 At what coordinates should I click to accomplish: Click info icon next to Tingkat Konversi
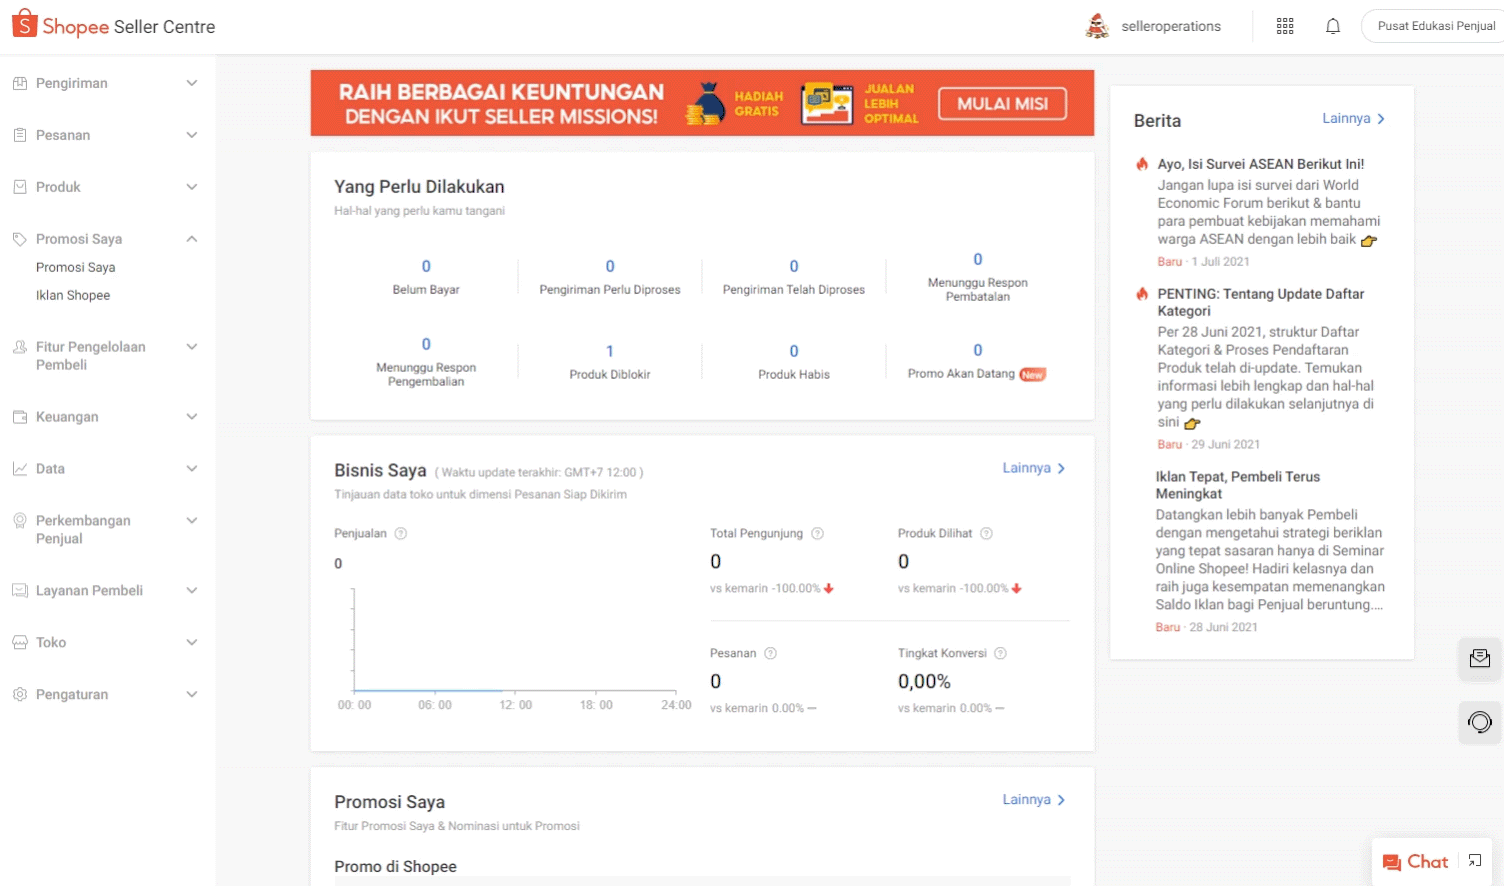1000,654
